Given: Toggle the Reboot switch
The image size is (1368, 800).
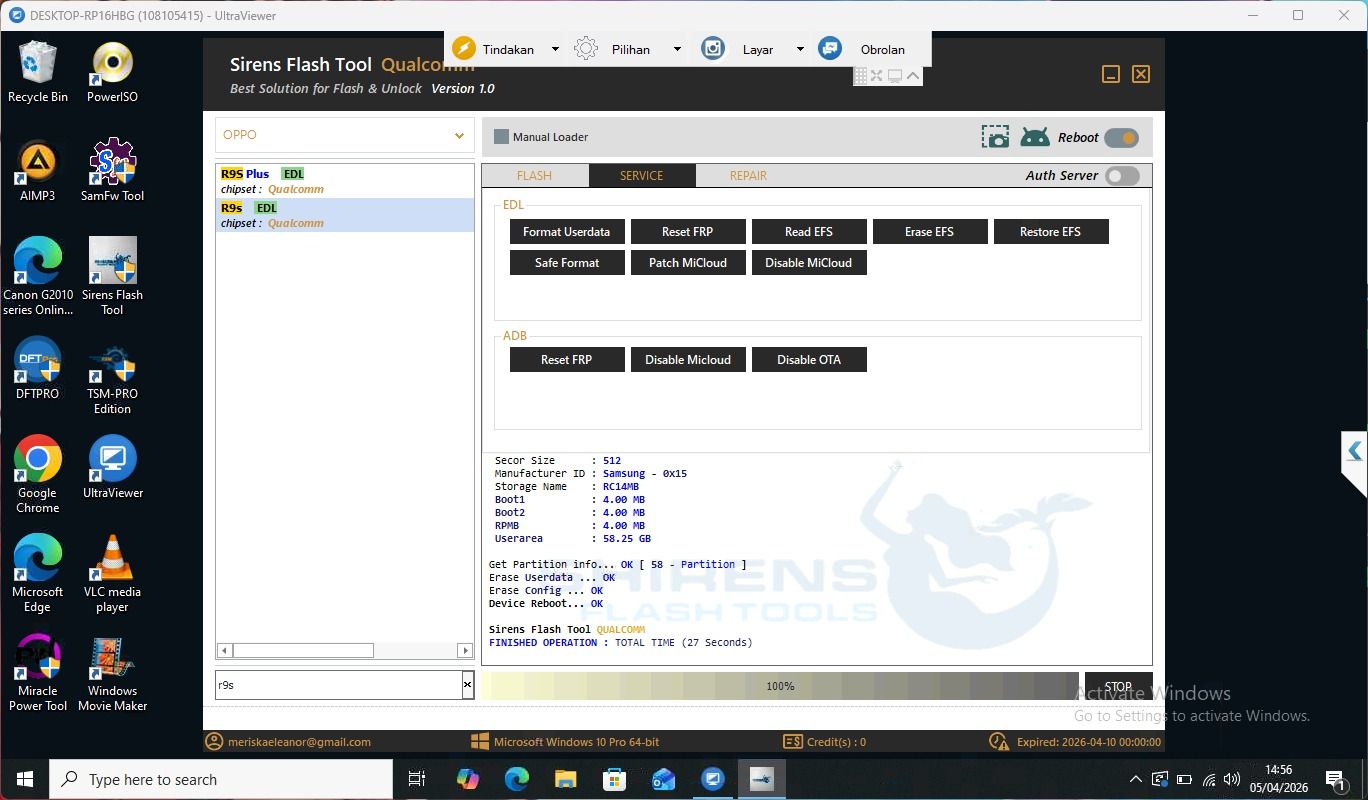Looking at the screenshot, I should click(1121, 138).
